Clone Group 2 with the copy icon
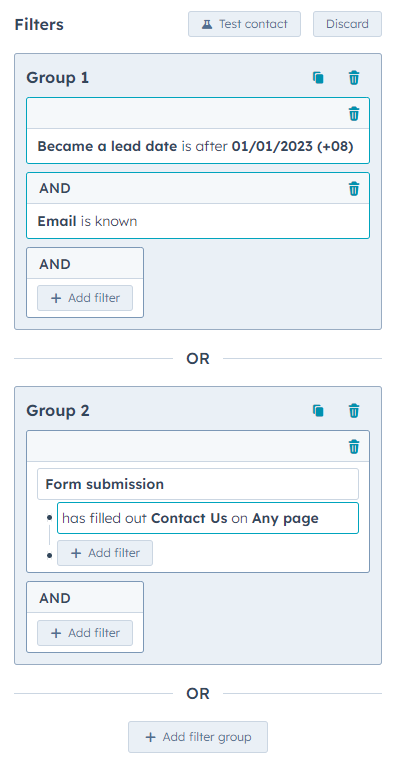The width and height of the screenshot is (394, 764). coord(318,411)
